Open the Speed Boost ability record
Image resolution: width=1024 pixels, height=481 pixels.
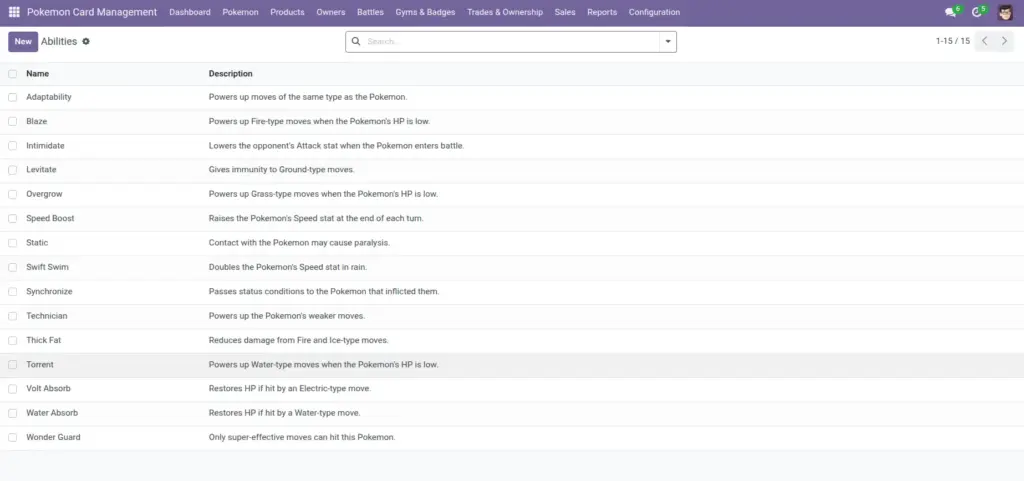click(x=50, y=219)
